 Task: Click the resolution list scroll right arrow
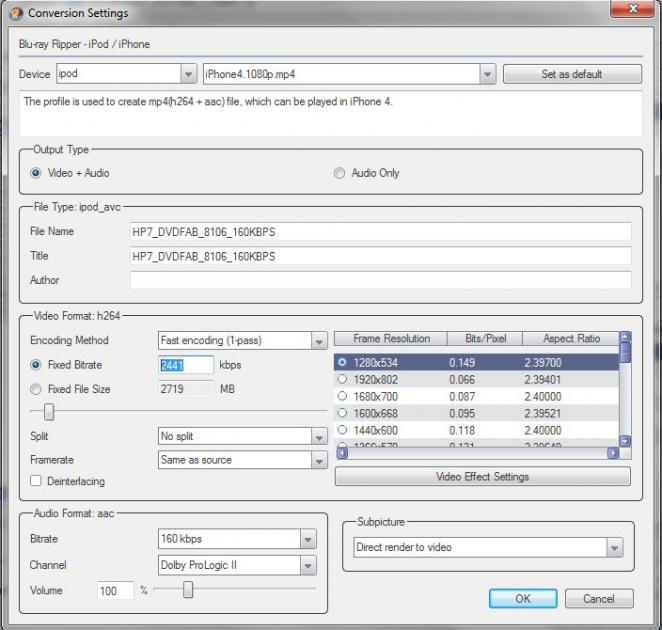click(613, 453)
